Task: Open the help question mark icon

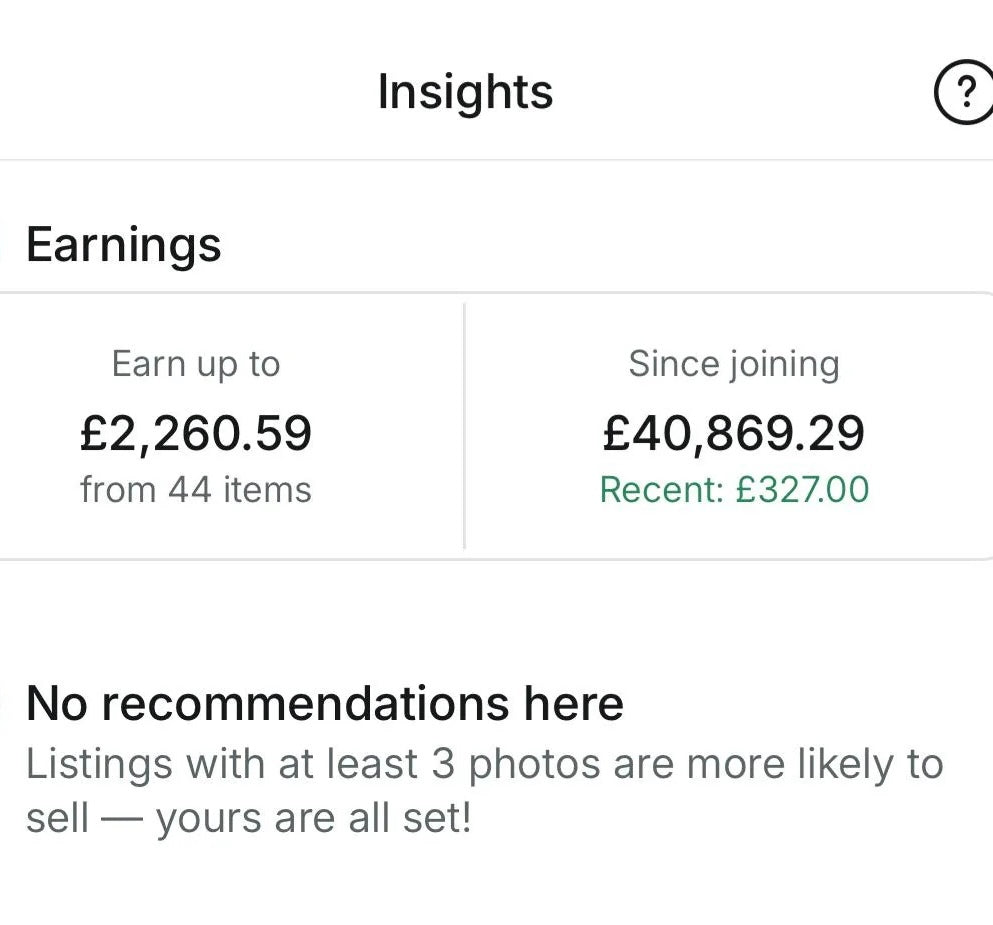Action: 964,94
